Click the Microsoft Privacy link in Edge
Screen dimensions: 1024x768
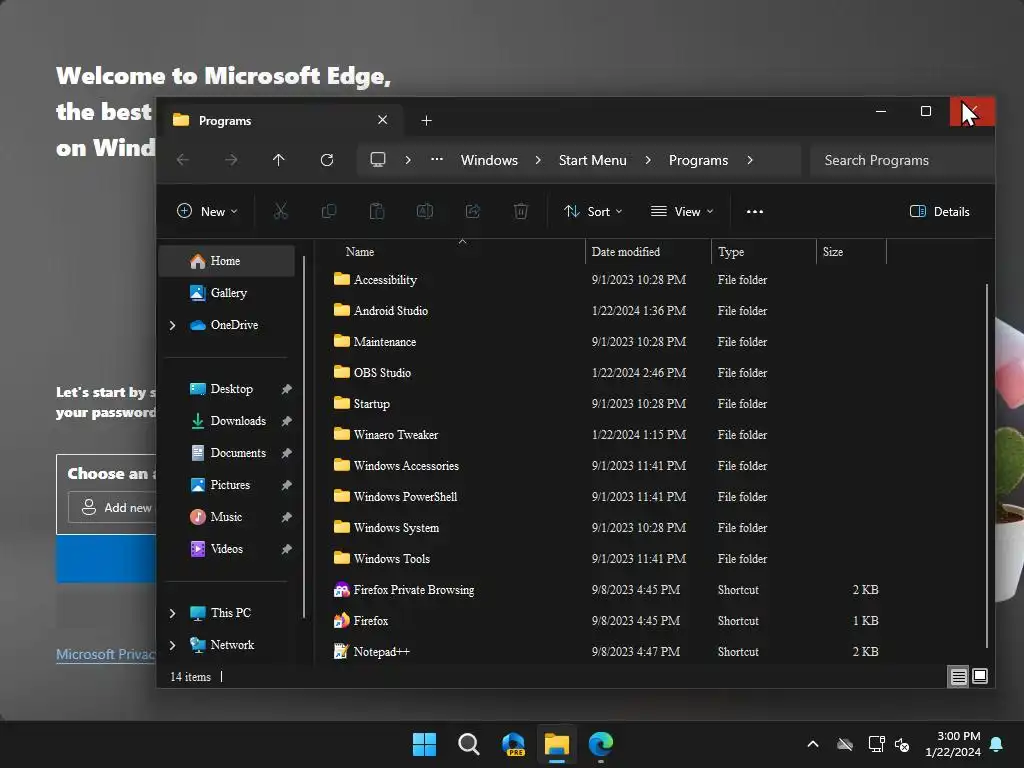[106, 654]
